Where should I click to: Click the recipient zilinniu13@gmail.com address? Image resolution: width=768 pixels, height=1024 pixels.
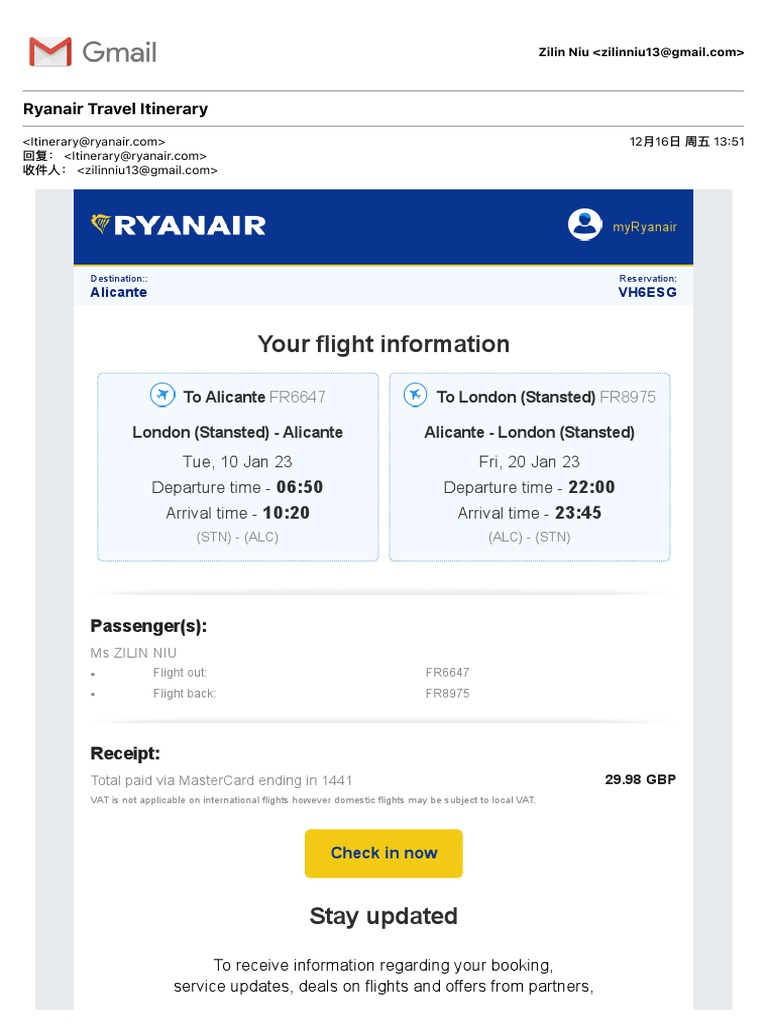point(147,170)
